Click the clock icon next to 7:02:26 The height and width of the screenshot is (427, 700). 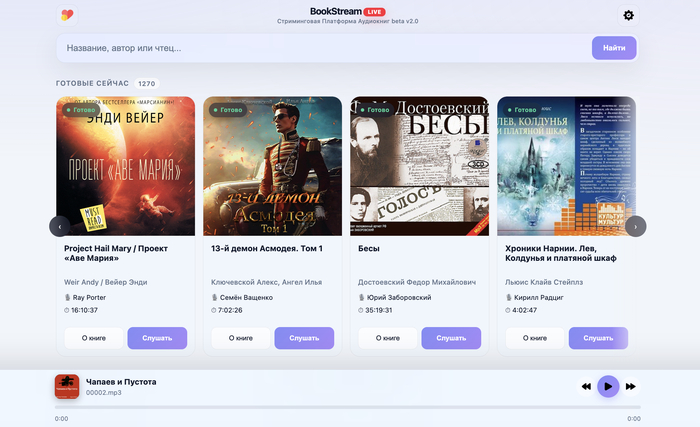213,310
